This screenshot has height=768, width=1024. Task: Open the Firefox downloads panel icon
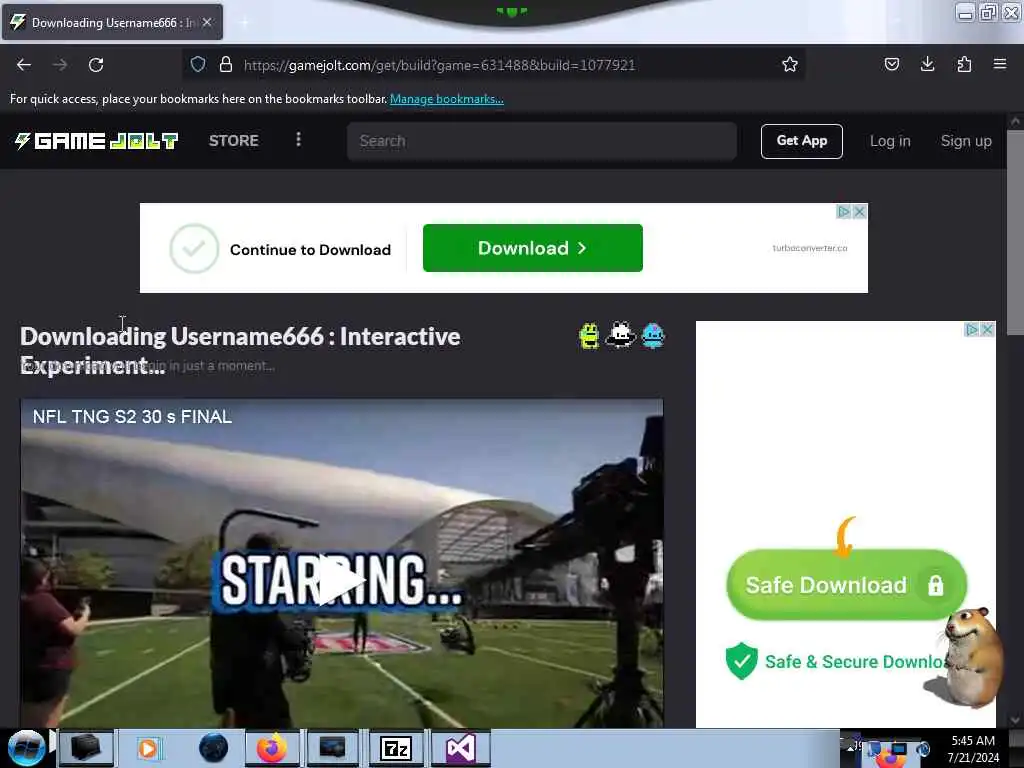click(x=927, y=64)
